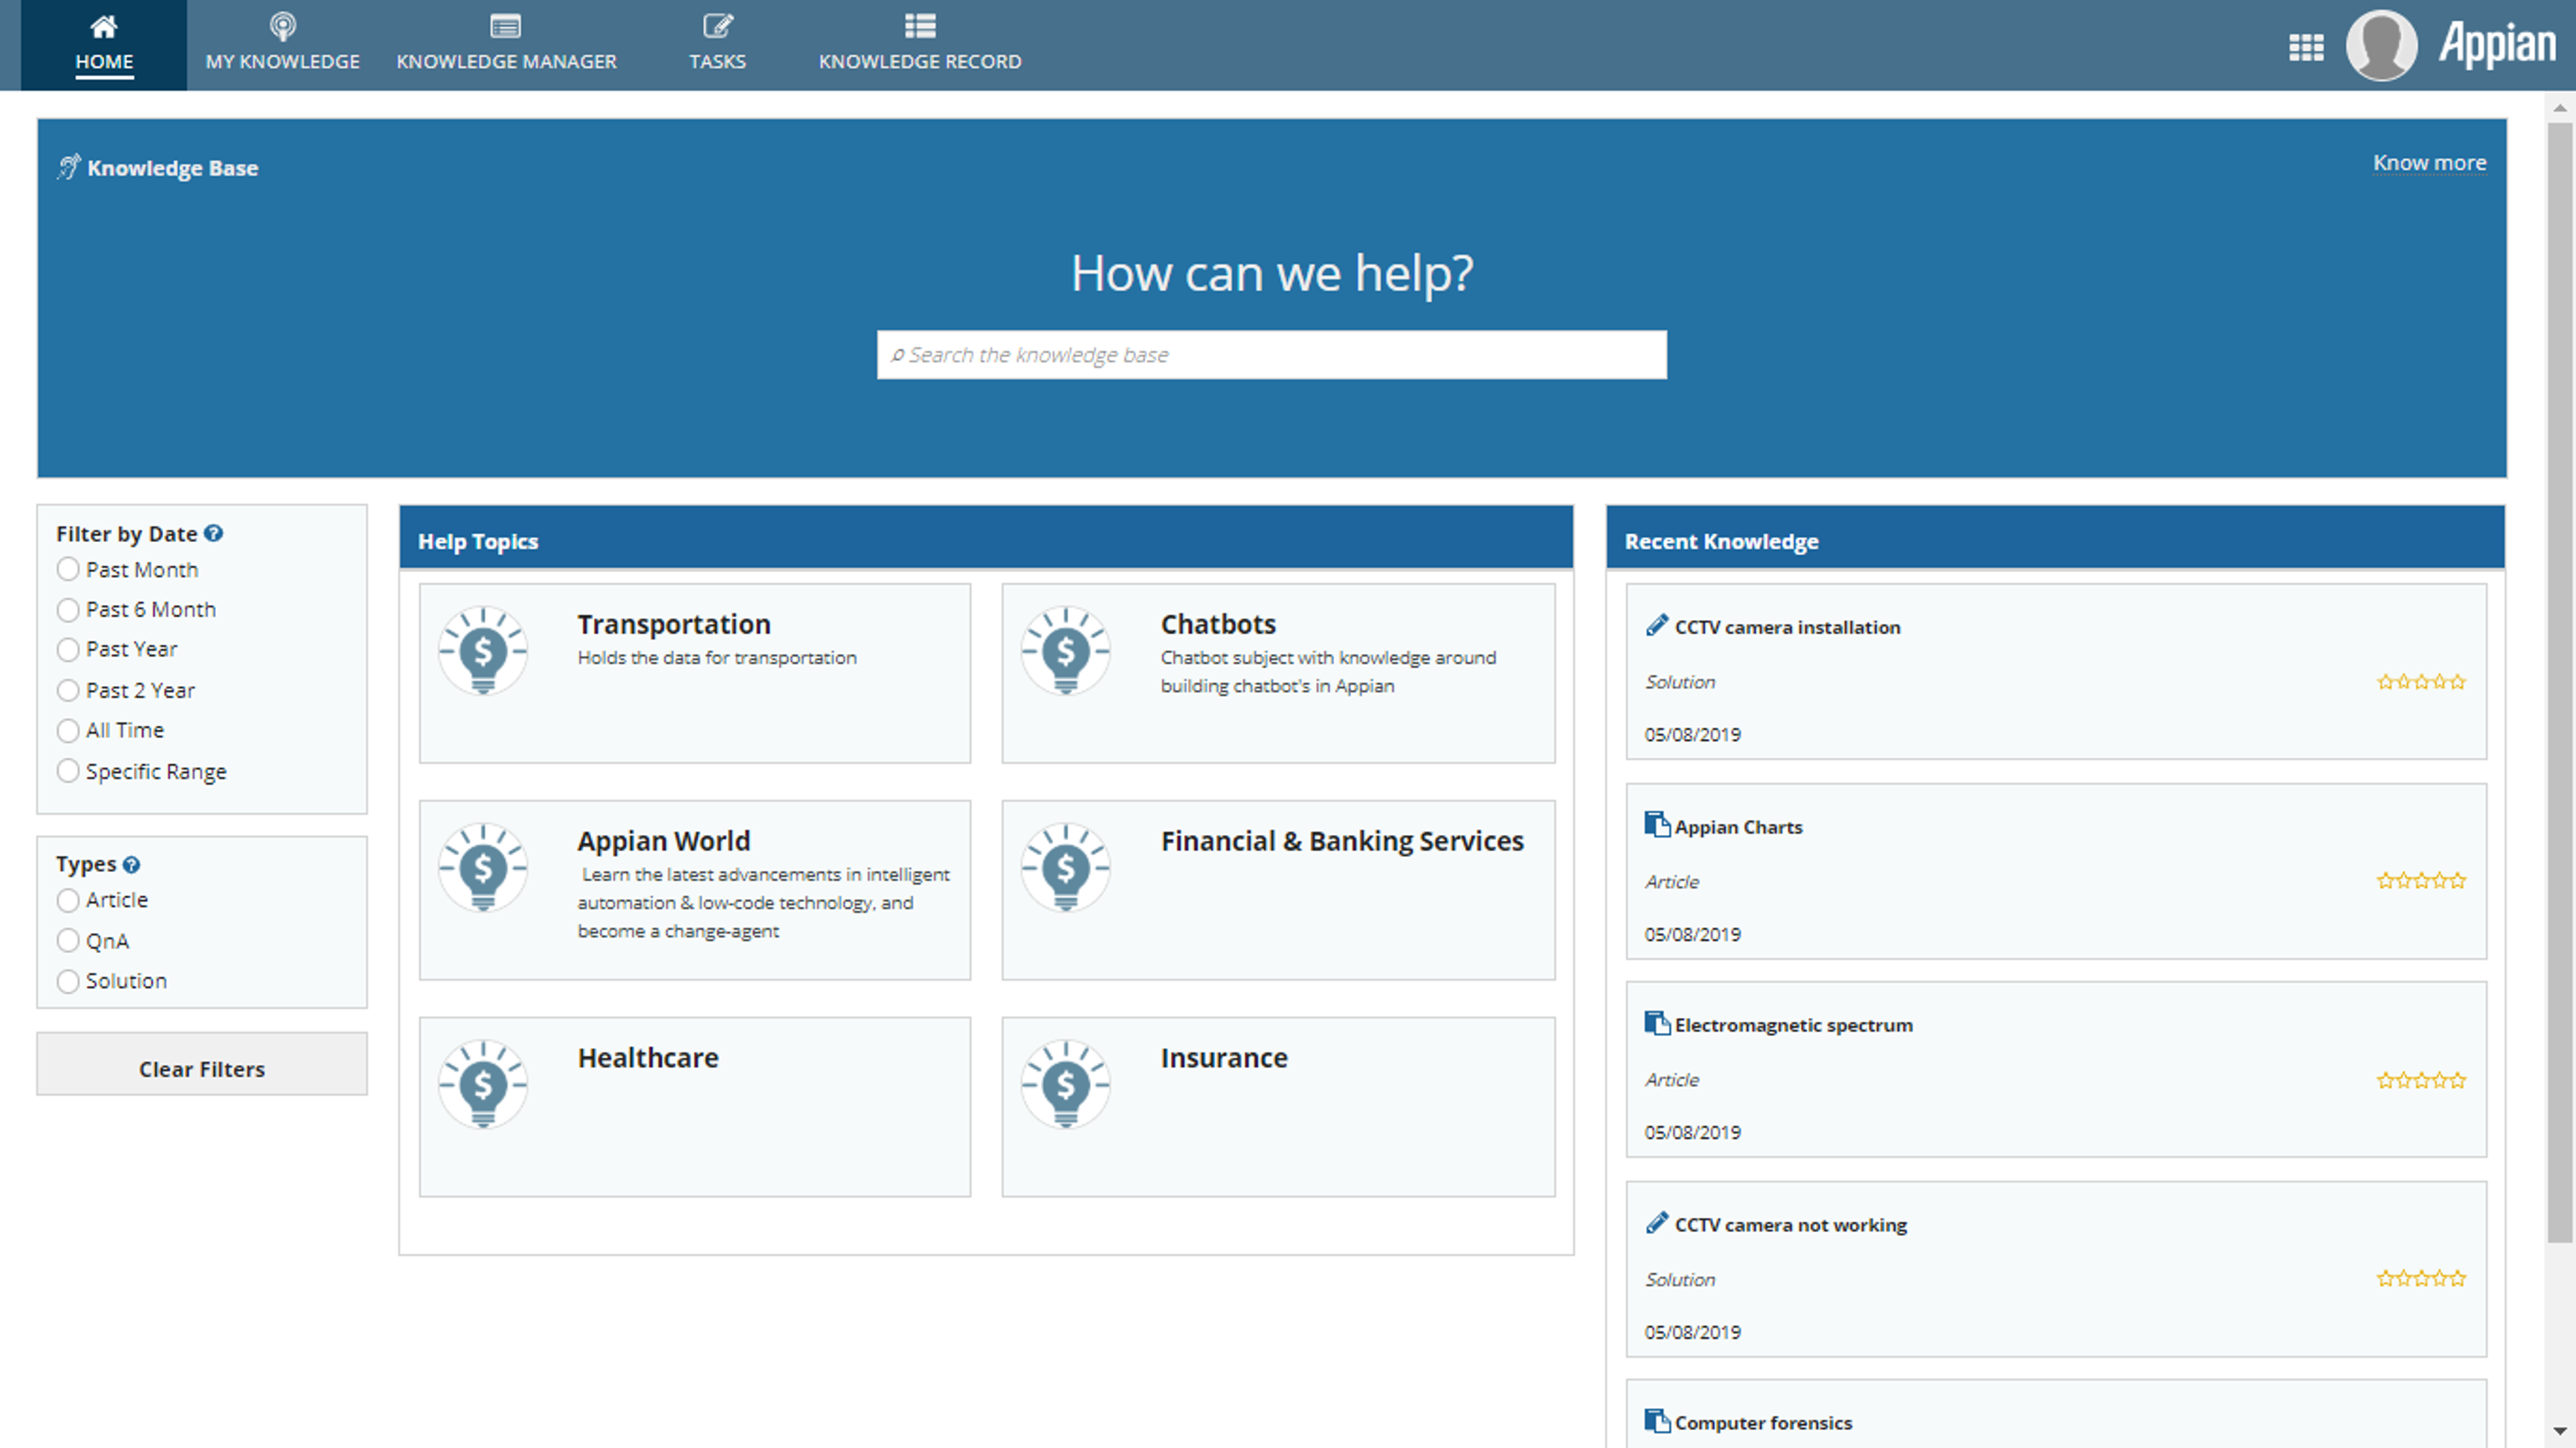Open the Insurance help topic
The height and width of the screenshot is (1448, 2576).
[1278, 1107]
